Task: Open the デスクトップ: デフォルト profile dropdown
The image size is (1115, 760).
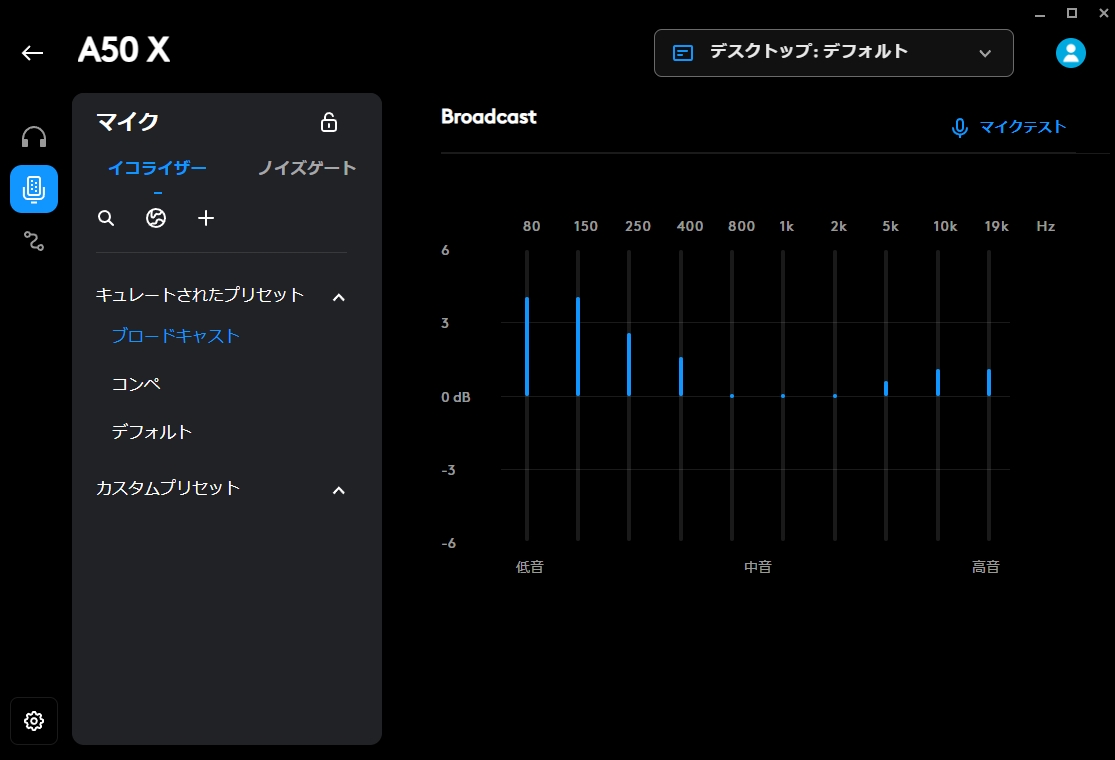Action: pyautogui.click(x=833, y=52)
